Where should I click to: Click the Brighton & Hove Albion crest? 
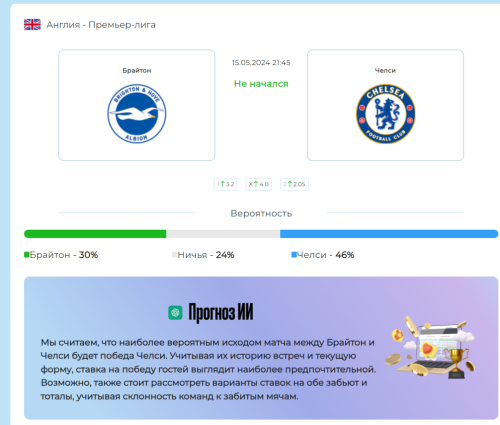[x=137, y=114]
